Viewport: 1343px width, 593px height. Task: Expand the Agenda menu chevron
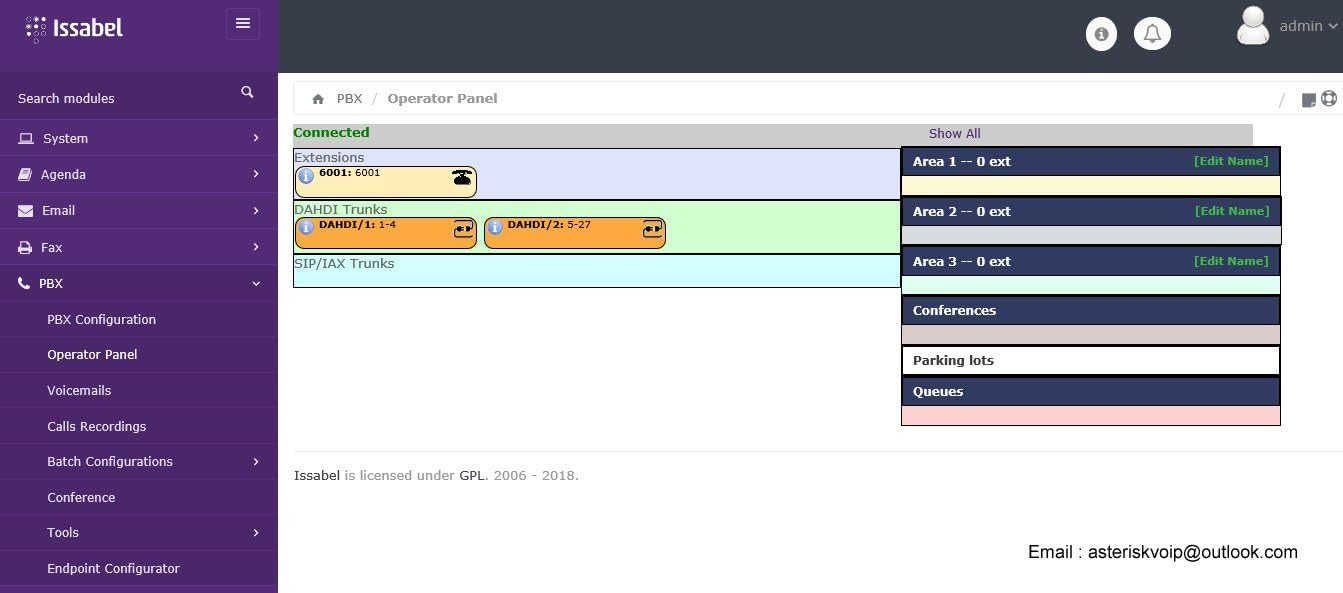(256, 174)
